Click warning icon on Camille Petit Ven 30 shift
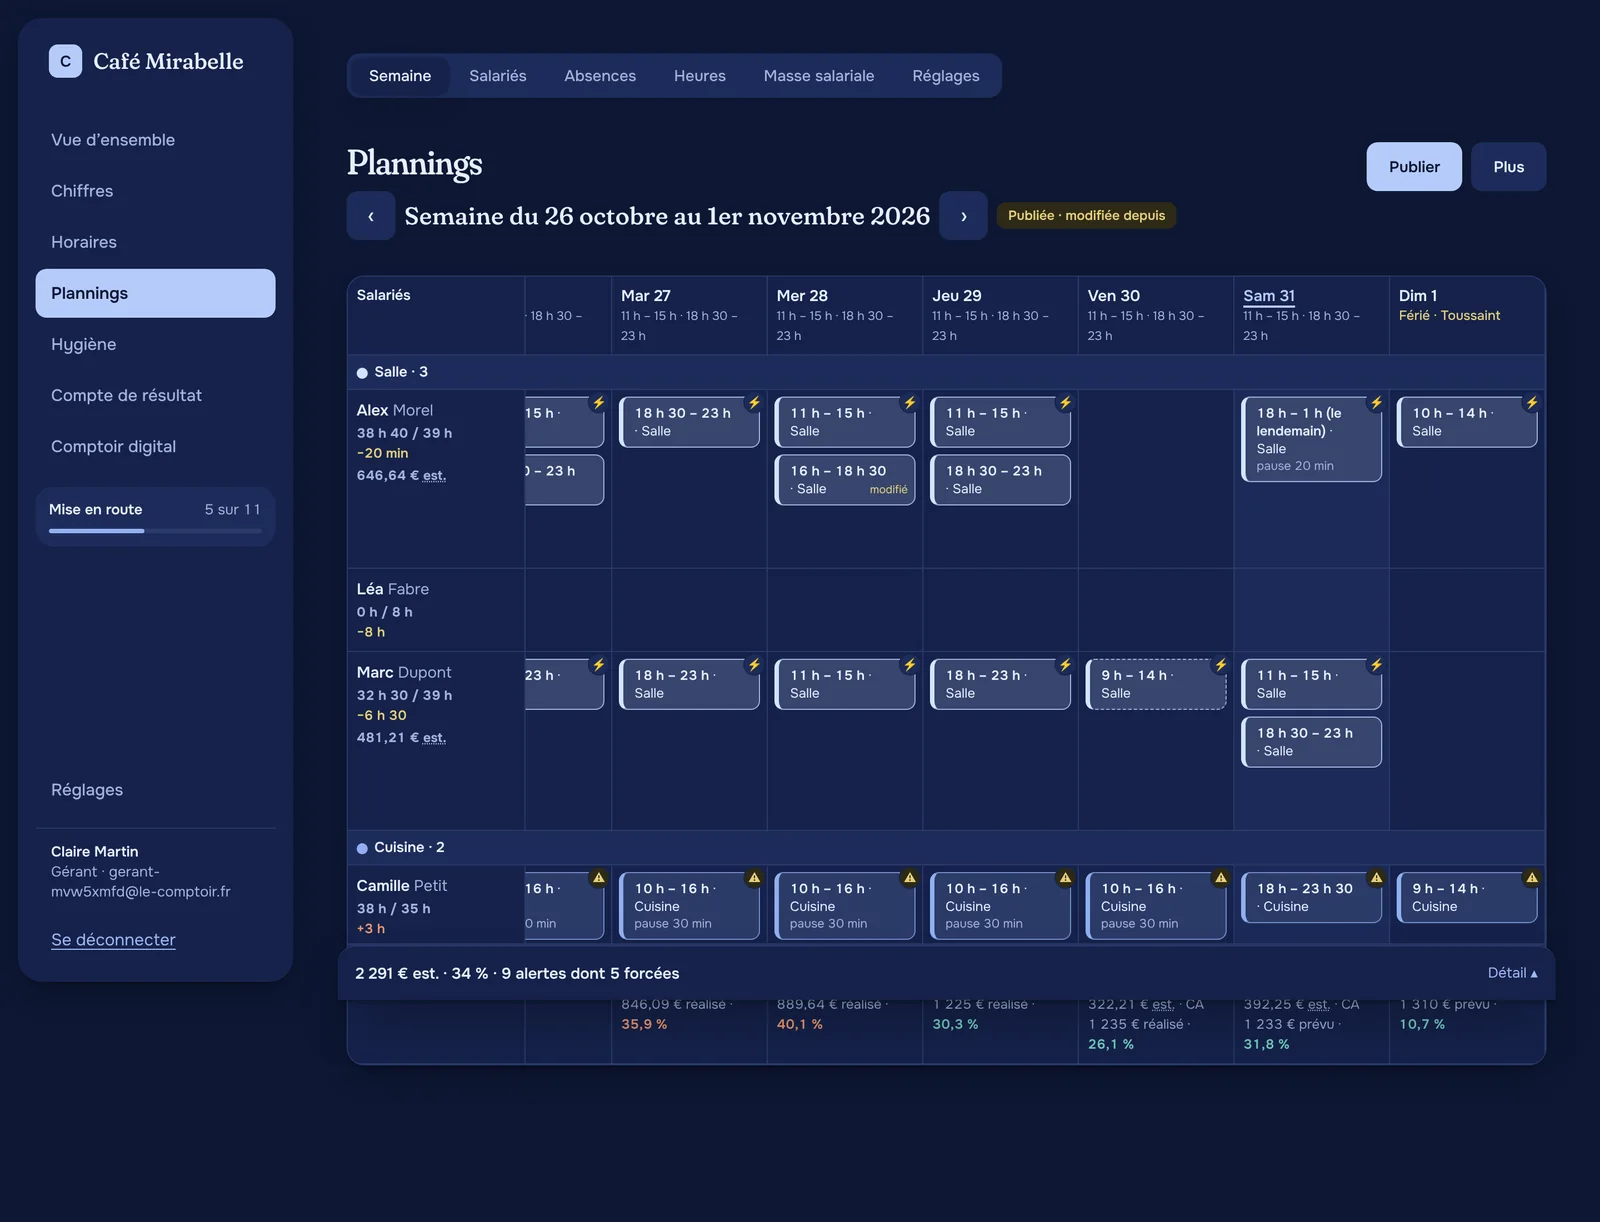 [1220, 878]
